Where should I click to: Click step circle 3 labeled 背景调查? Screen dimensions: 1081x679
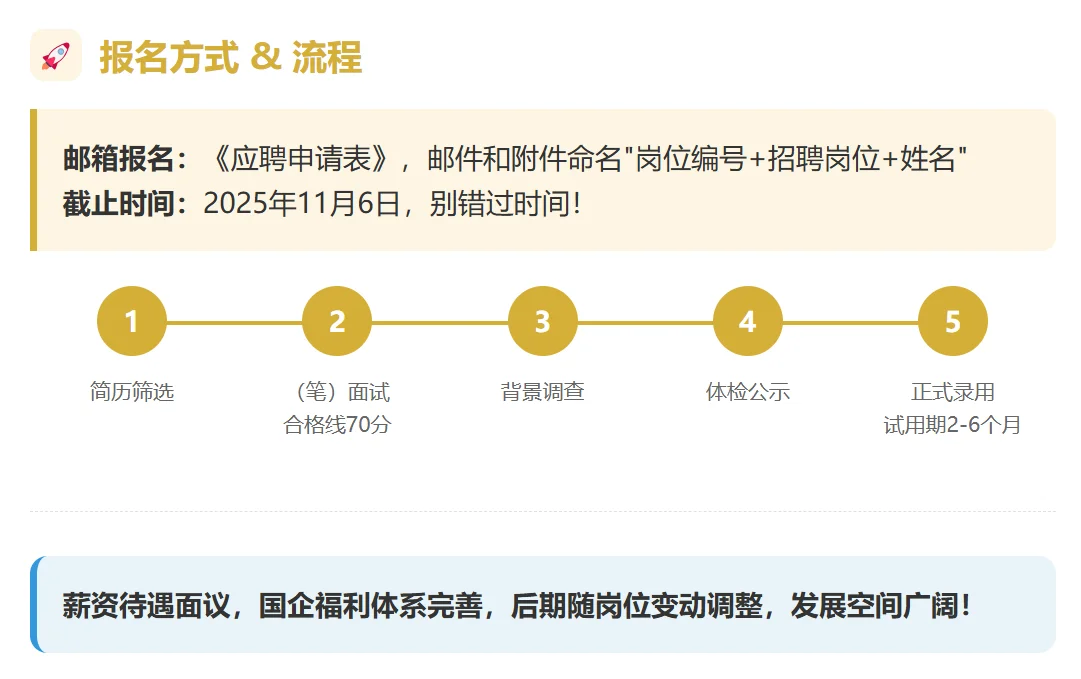[543, 321]
